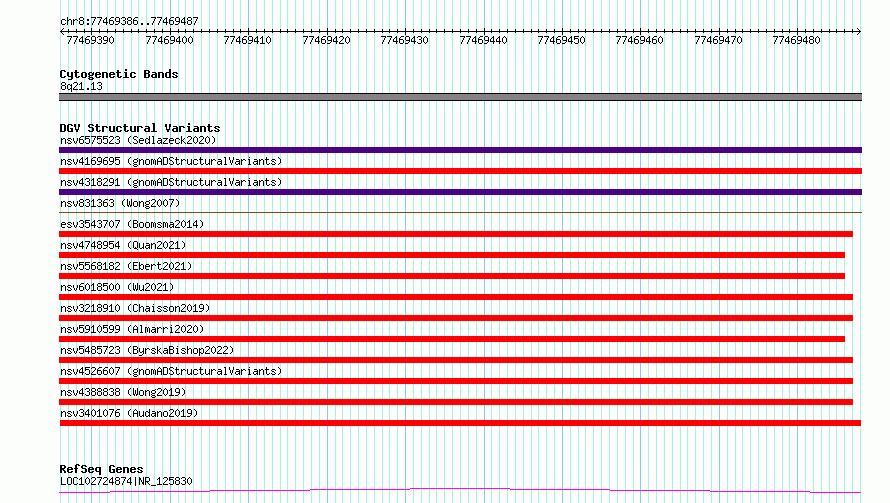Click the nsv4318291 (gnomADStructuralVariants) label
The image size is (890, 503).
171,182
